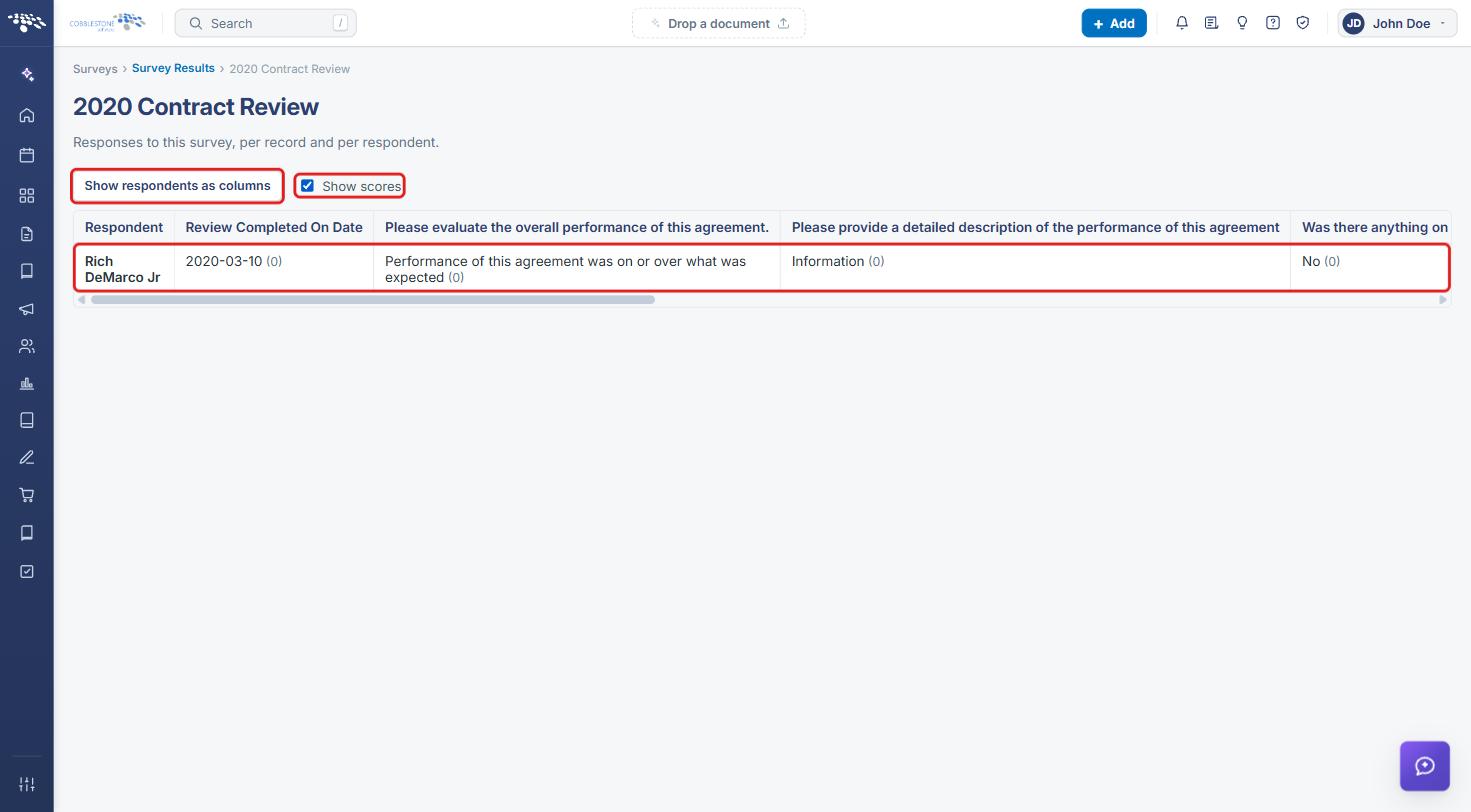Open the megaphone icon in sidebar

click(x=27, y=309)
